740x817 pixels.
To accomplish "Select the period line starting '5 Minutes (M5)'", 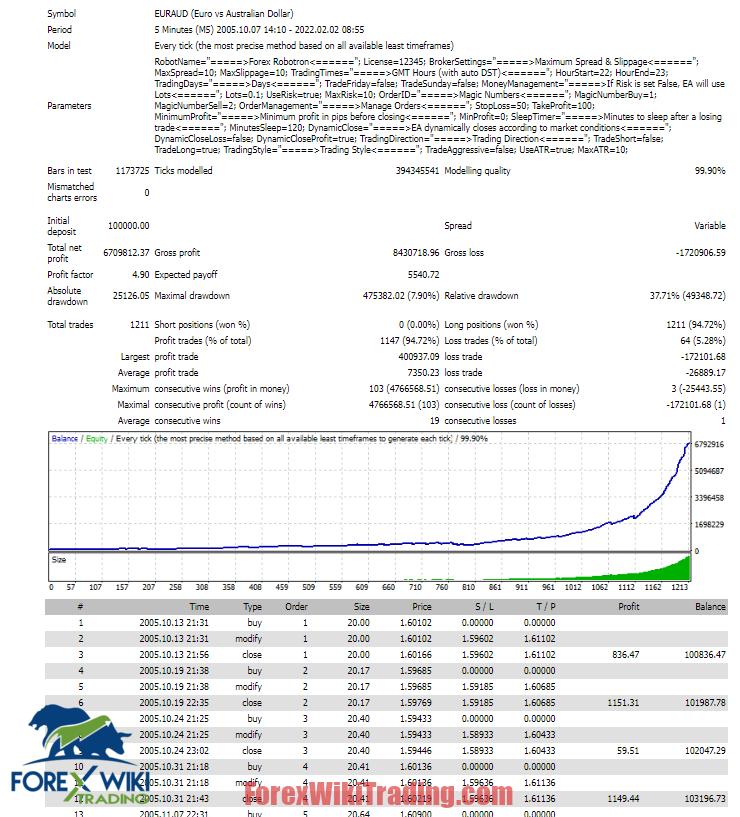I will click(259, 30).
